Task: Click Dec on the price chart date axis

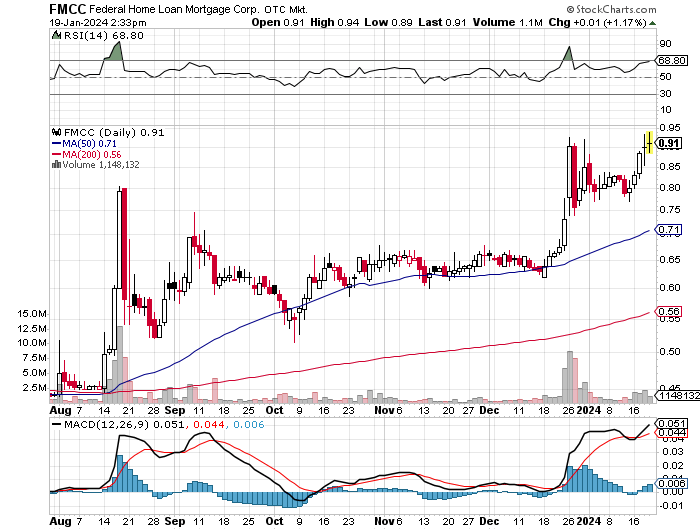Action: point(489,410)
